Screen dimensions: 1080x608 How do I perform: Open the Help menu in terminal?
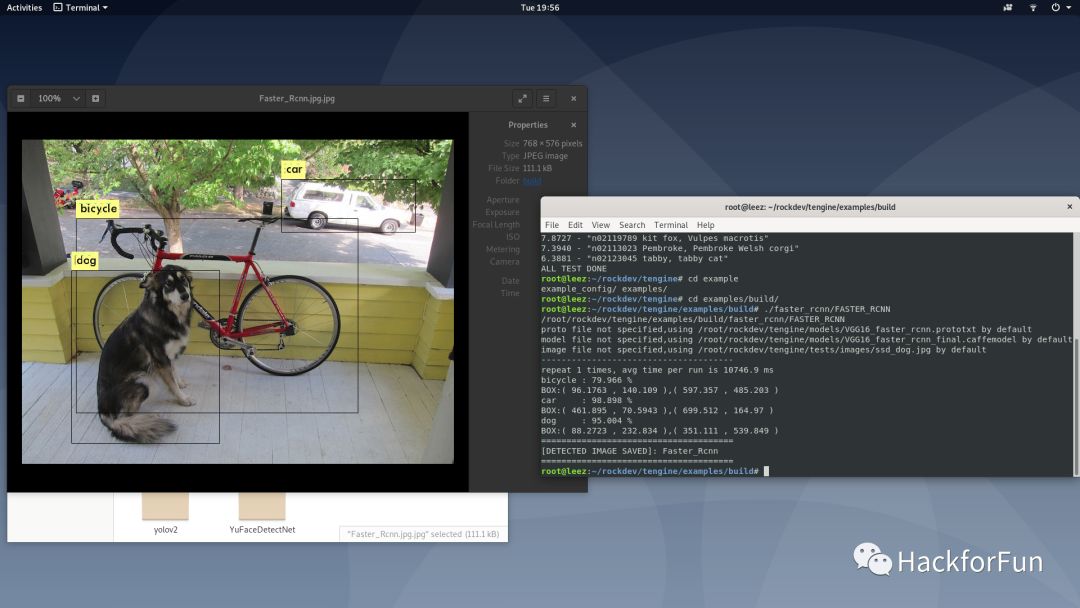click(x=705, y=225)
